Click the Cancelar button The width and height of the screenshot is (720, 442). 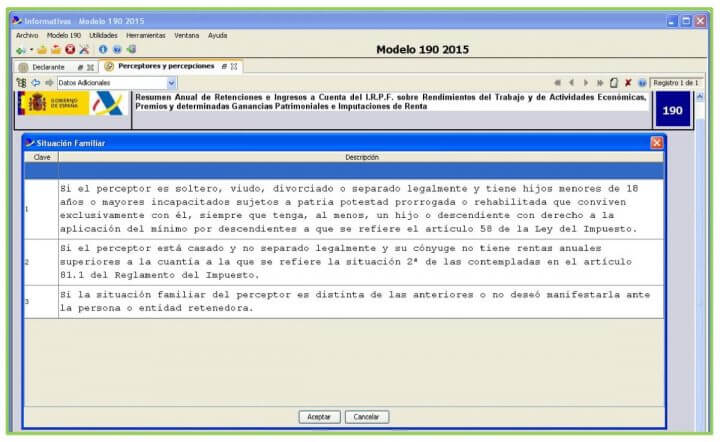366,417
